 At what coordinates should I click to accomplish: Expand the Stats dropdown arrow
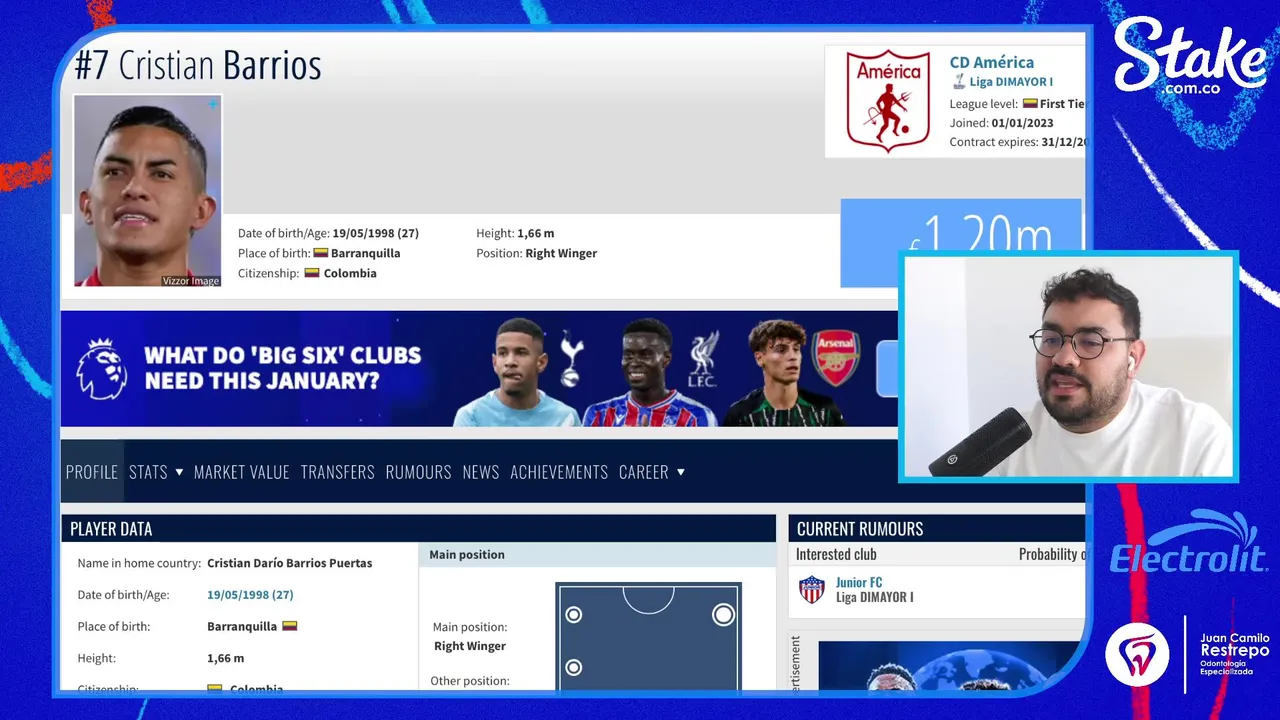click(x=179, y=472)
